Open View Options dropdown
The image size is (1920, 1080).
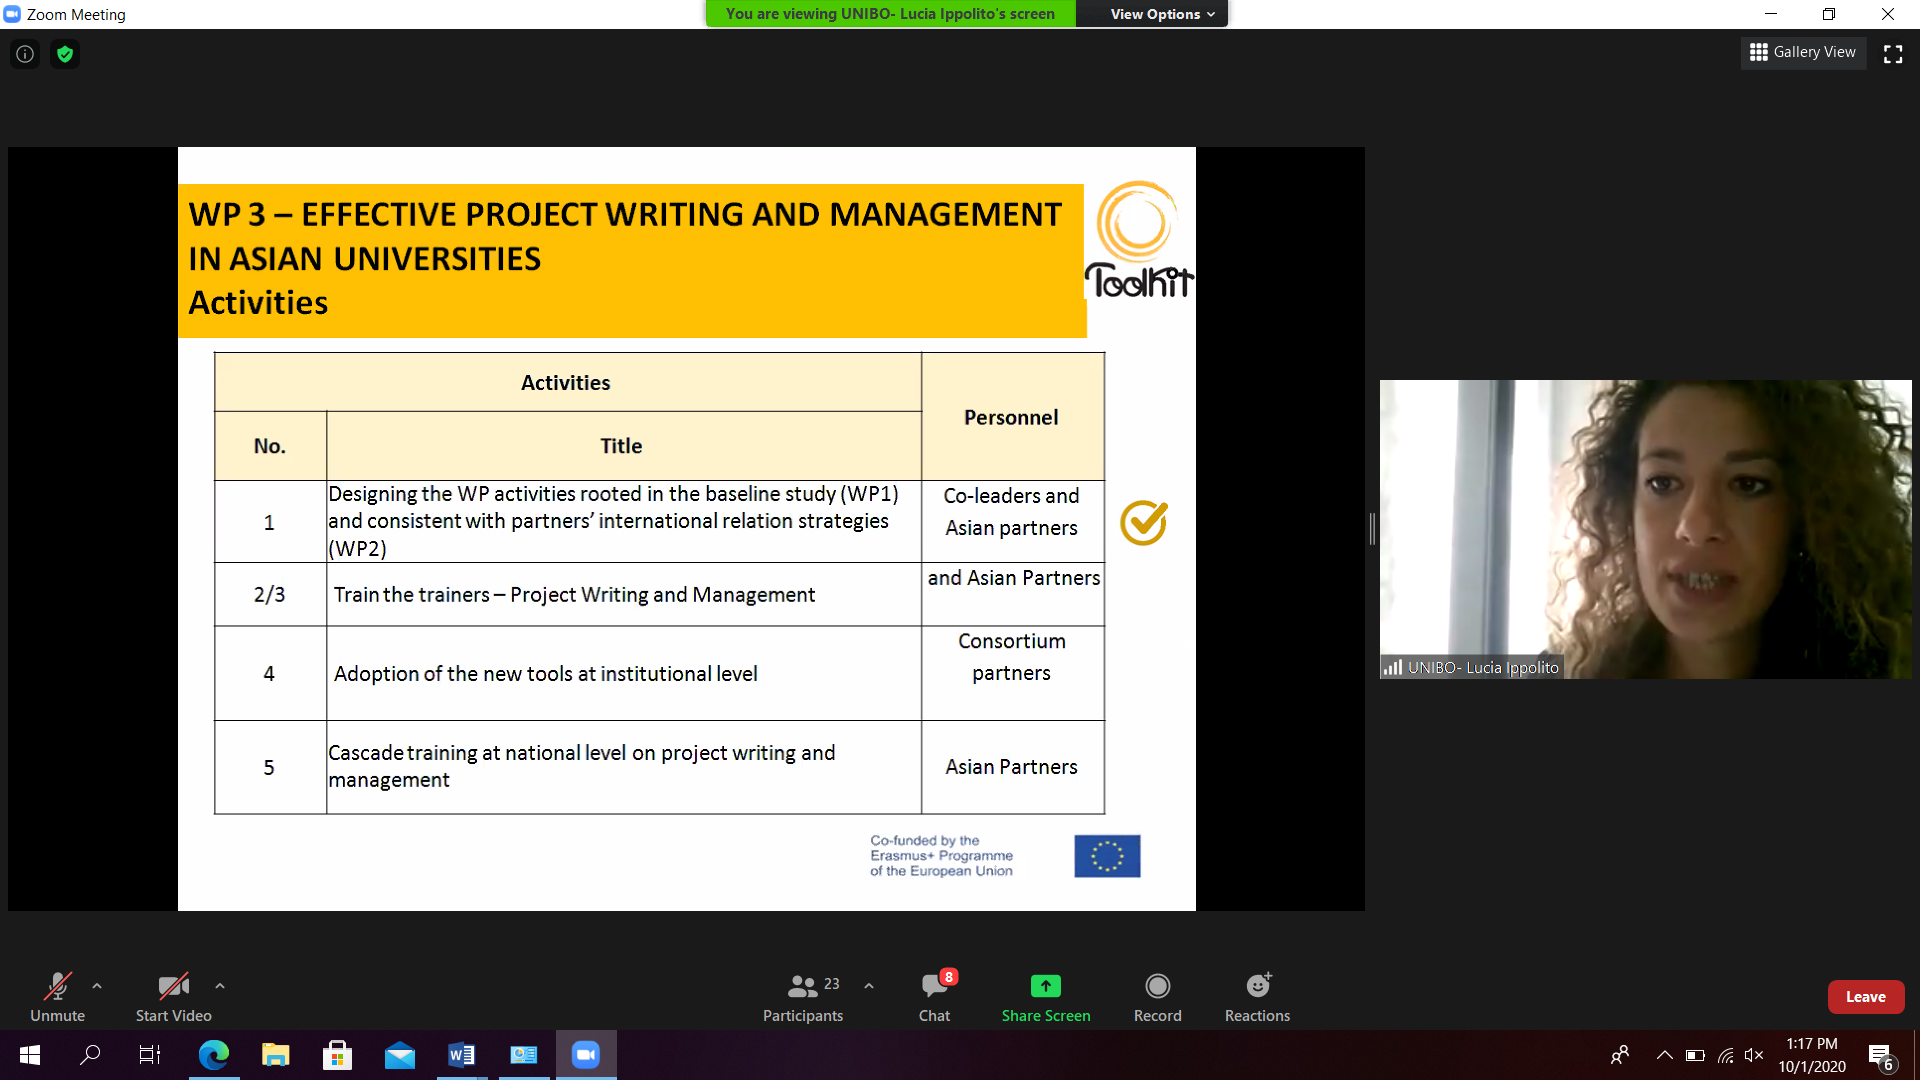(1162, 14)
